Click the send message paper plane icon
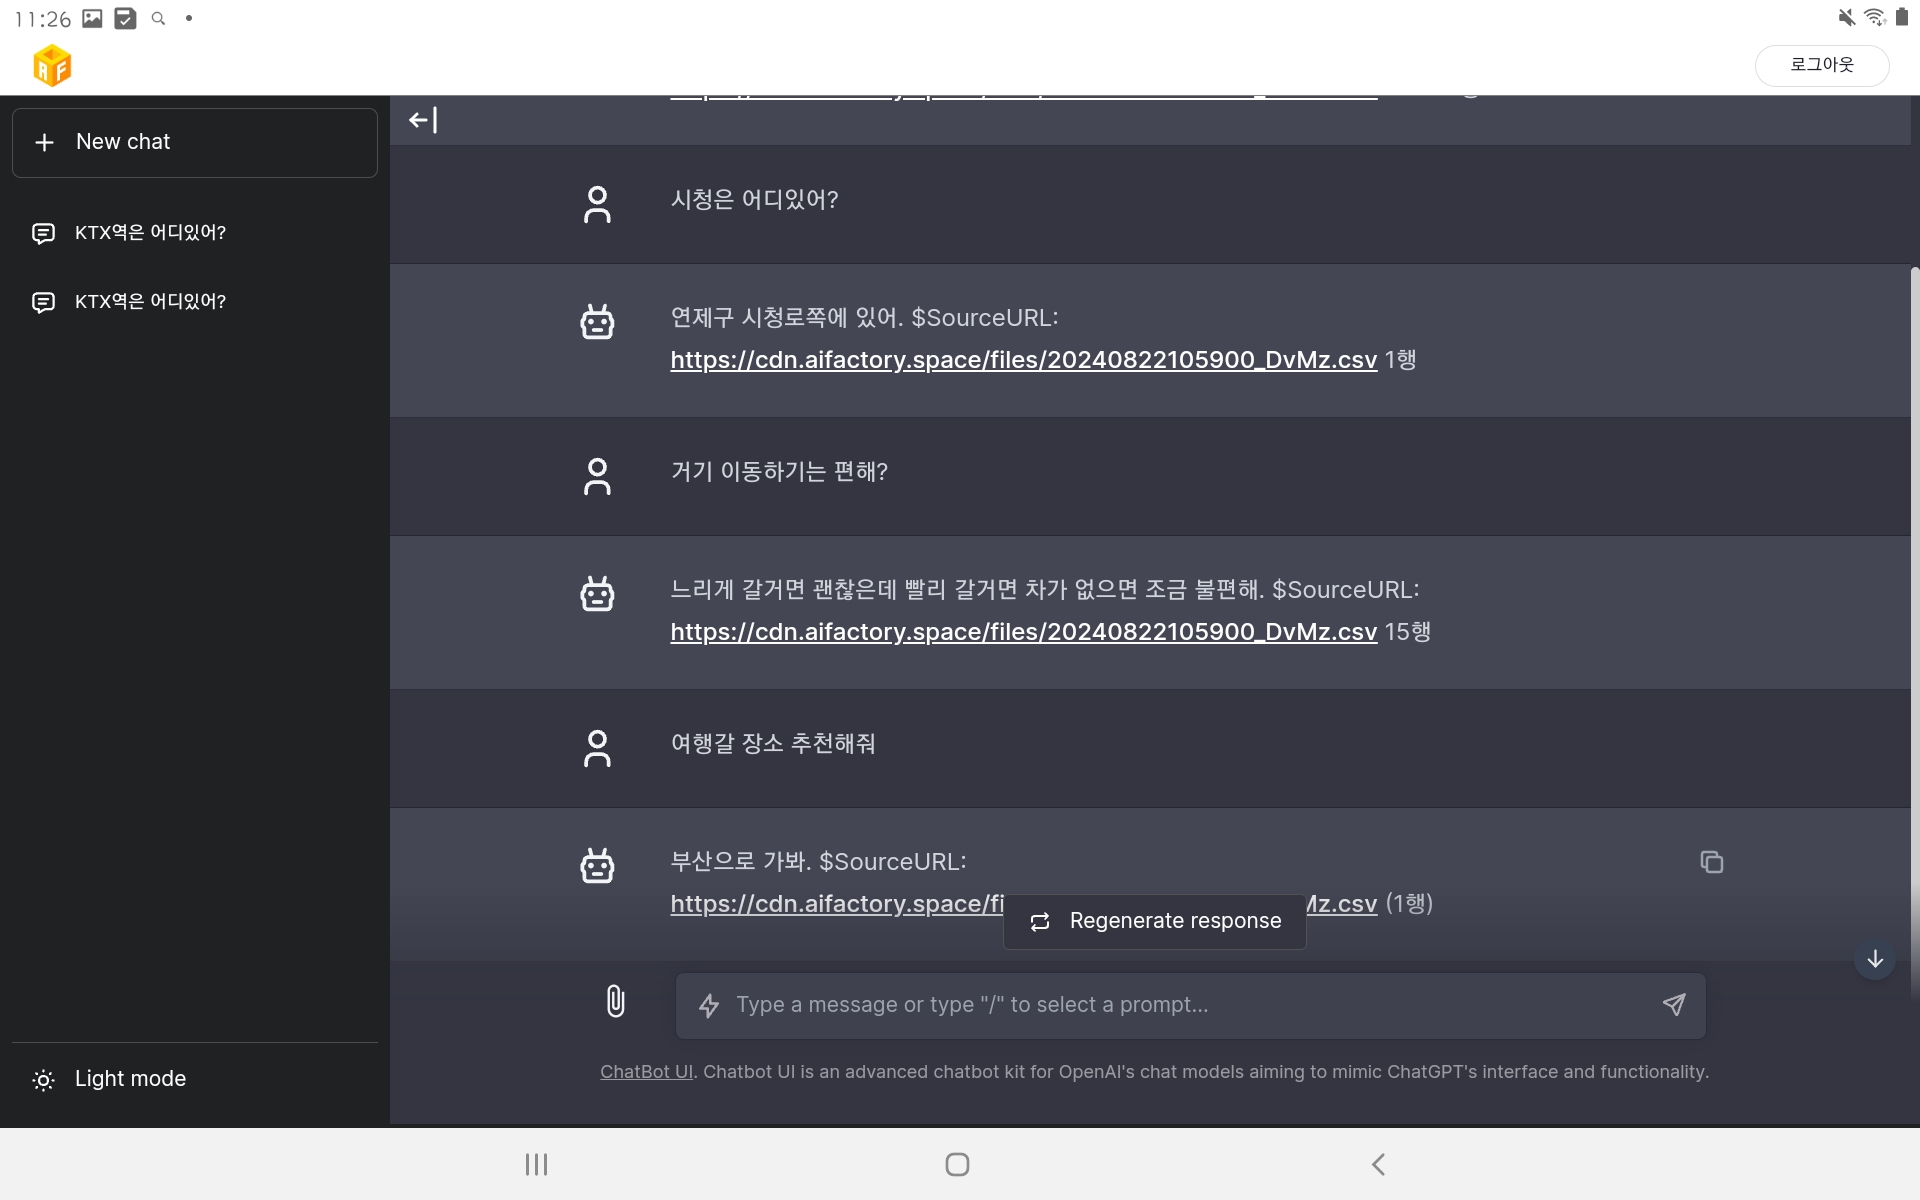The image size is (1920, 1200). 1674,1004
